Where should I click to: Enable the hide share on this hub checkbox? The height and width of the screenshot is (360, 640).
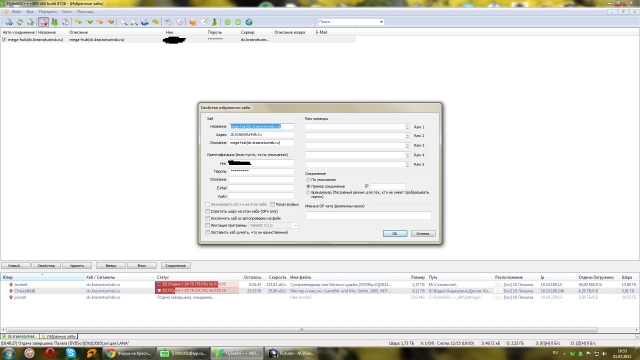[208, 211]
